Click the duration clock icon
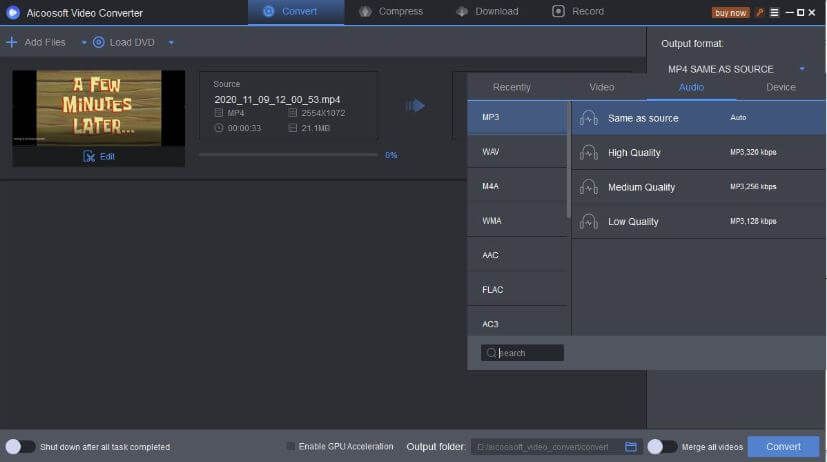Viewport: 827px width, 462px height. [219, 128]
